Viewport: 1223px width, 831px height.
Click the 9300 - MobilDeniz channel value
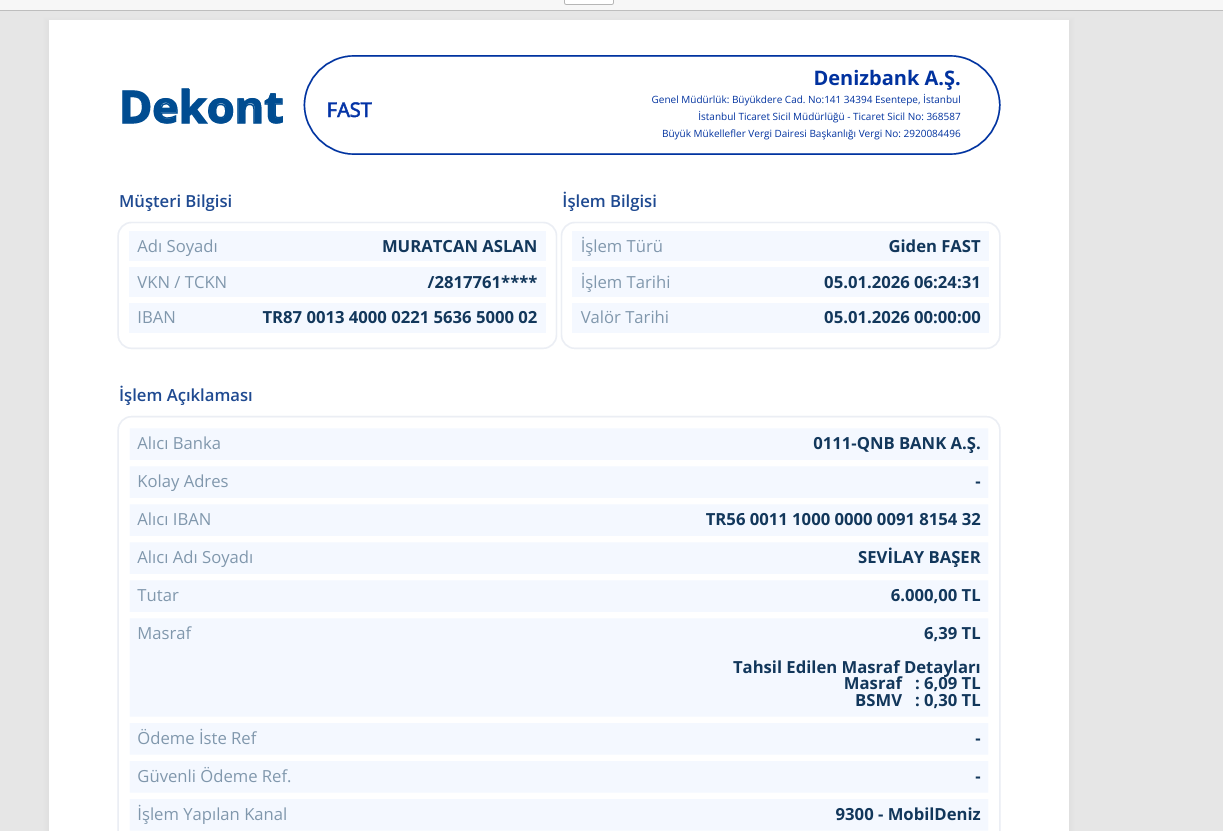tap(908, 814)
